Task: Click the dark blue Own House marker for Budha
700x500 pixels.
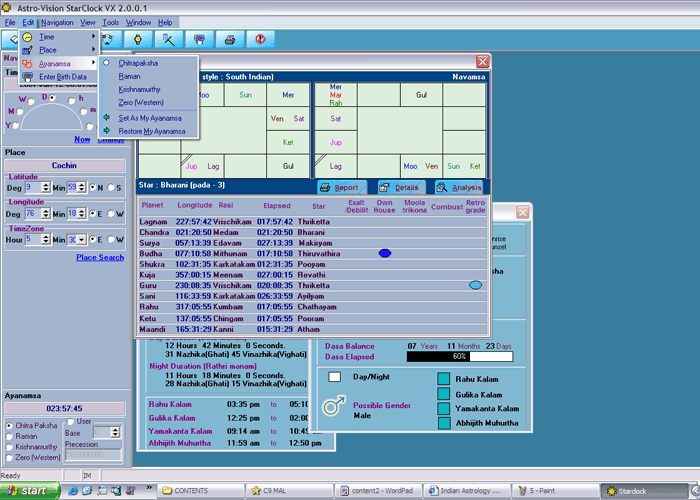Action: pos(385,253)
